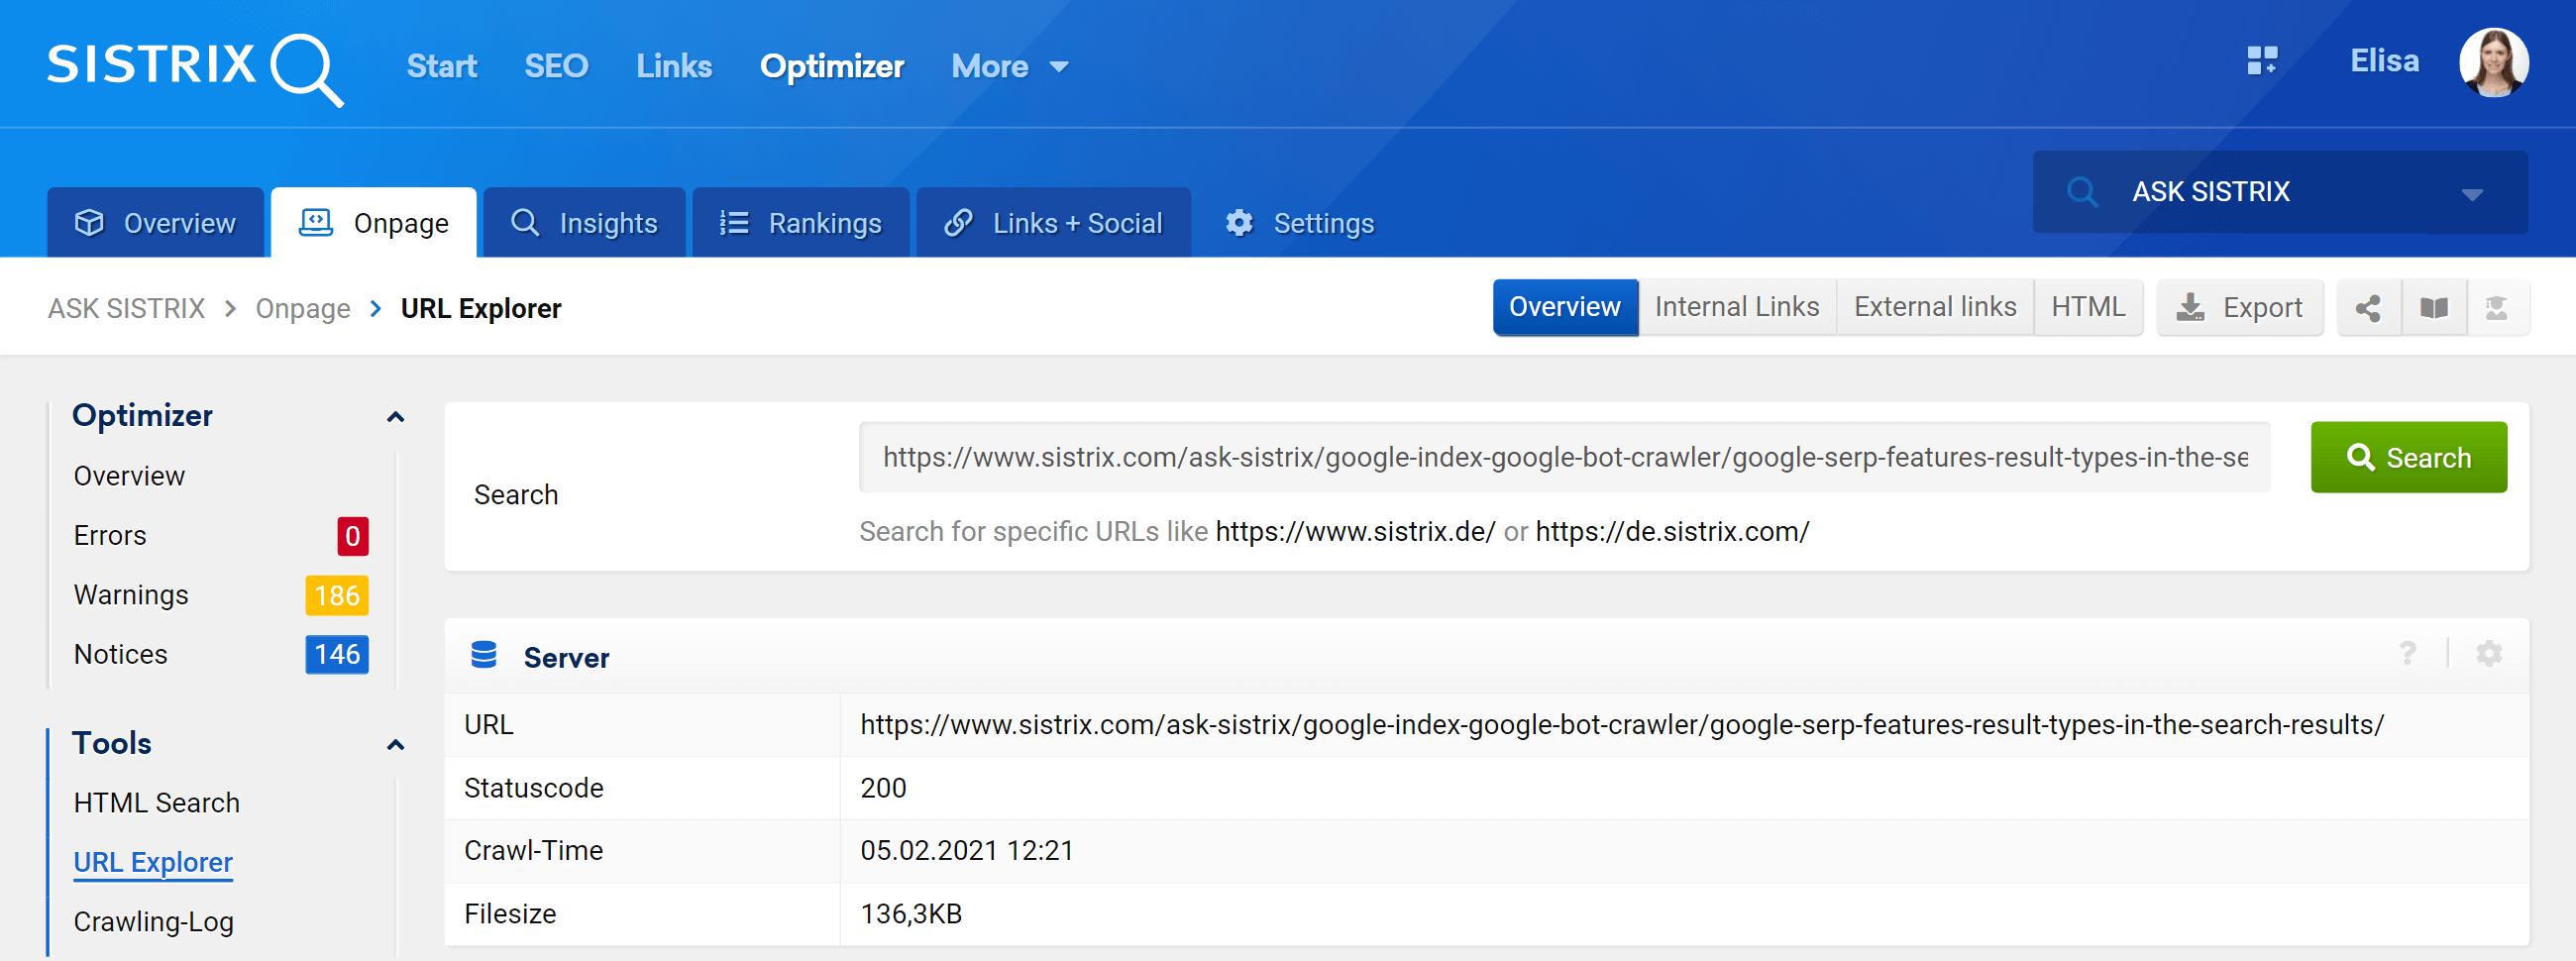Click the blue Notices 146 badge
Image resolution: width=2576 pixels, height=961 pixels.
pos(336,654)
